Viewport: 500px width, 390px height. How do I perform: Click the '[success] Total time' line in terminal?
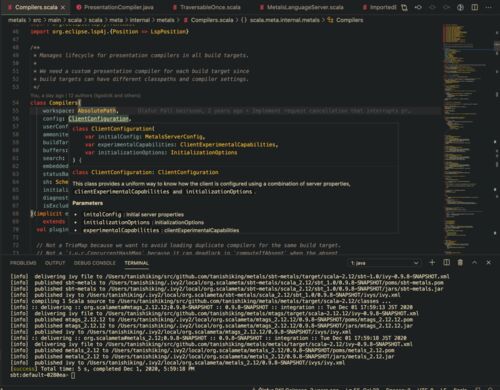[103, 369]
